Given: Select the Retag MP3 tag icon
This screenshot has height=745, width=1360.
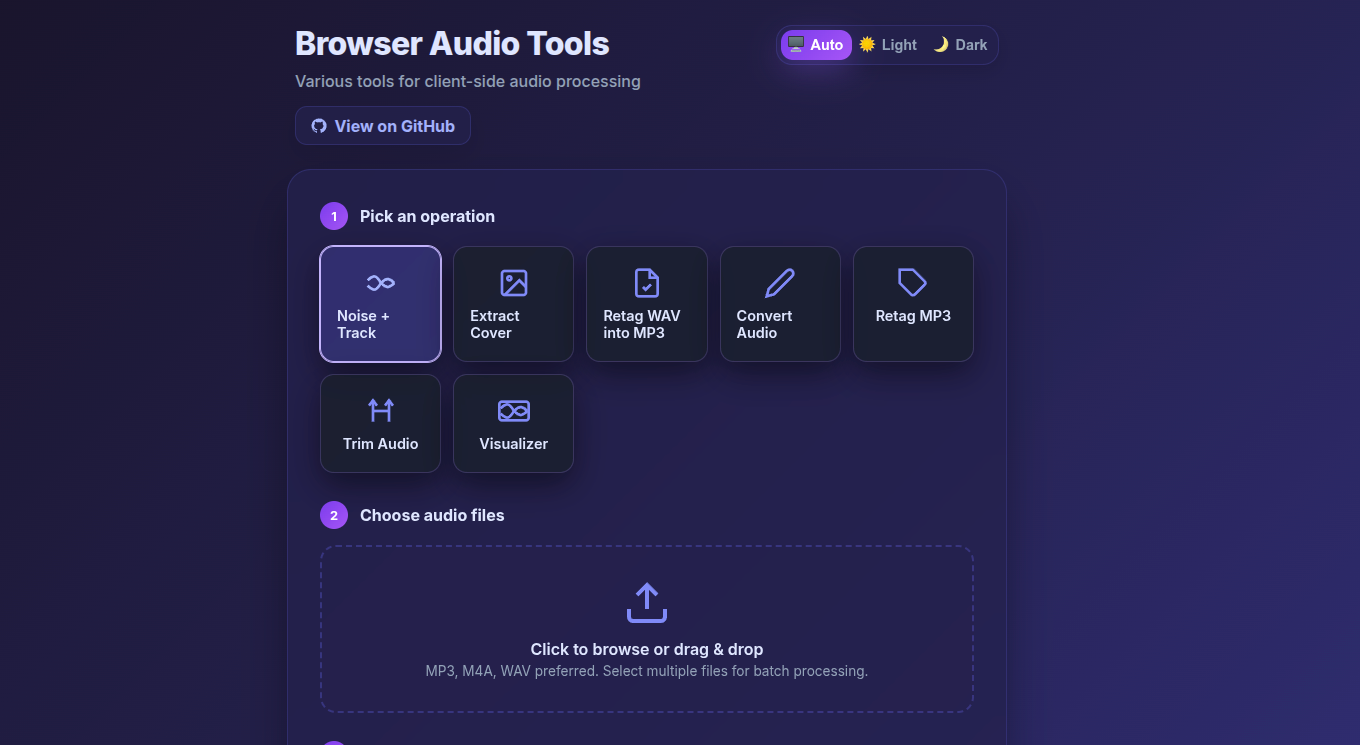Looking at the screenshot, I should 912,282.
